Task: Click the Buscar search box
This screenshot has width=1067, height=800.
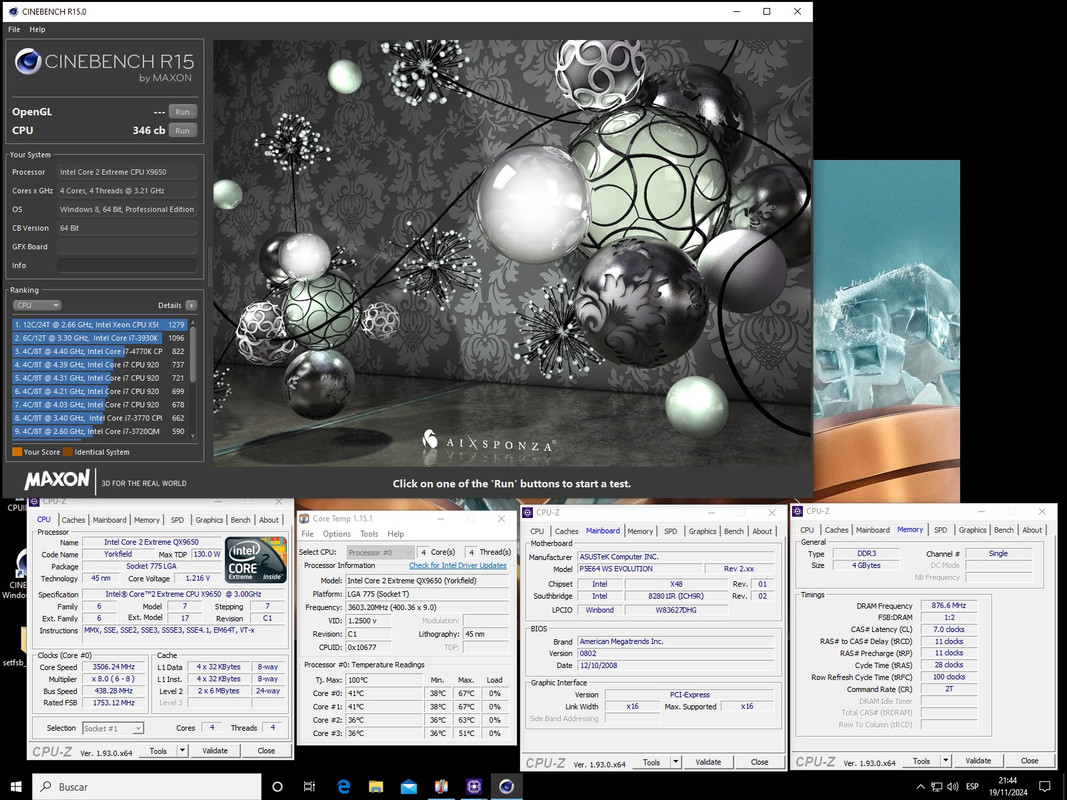Action: [146, 786]
